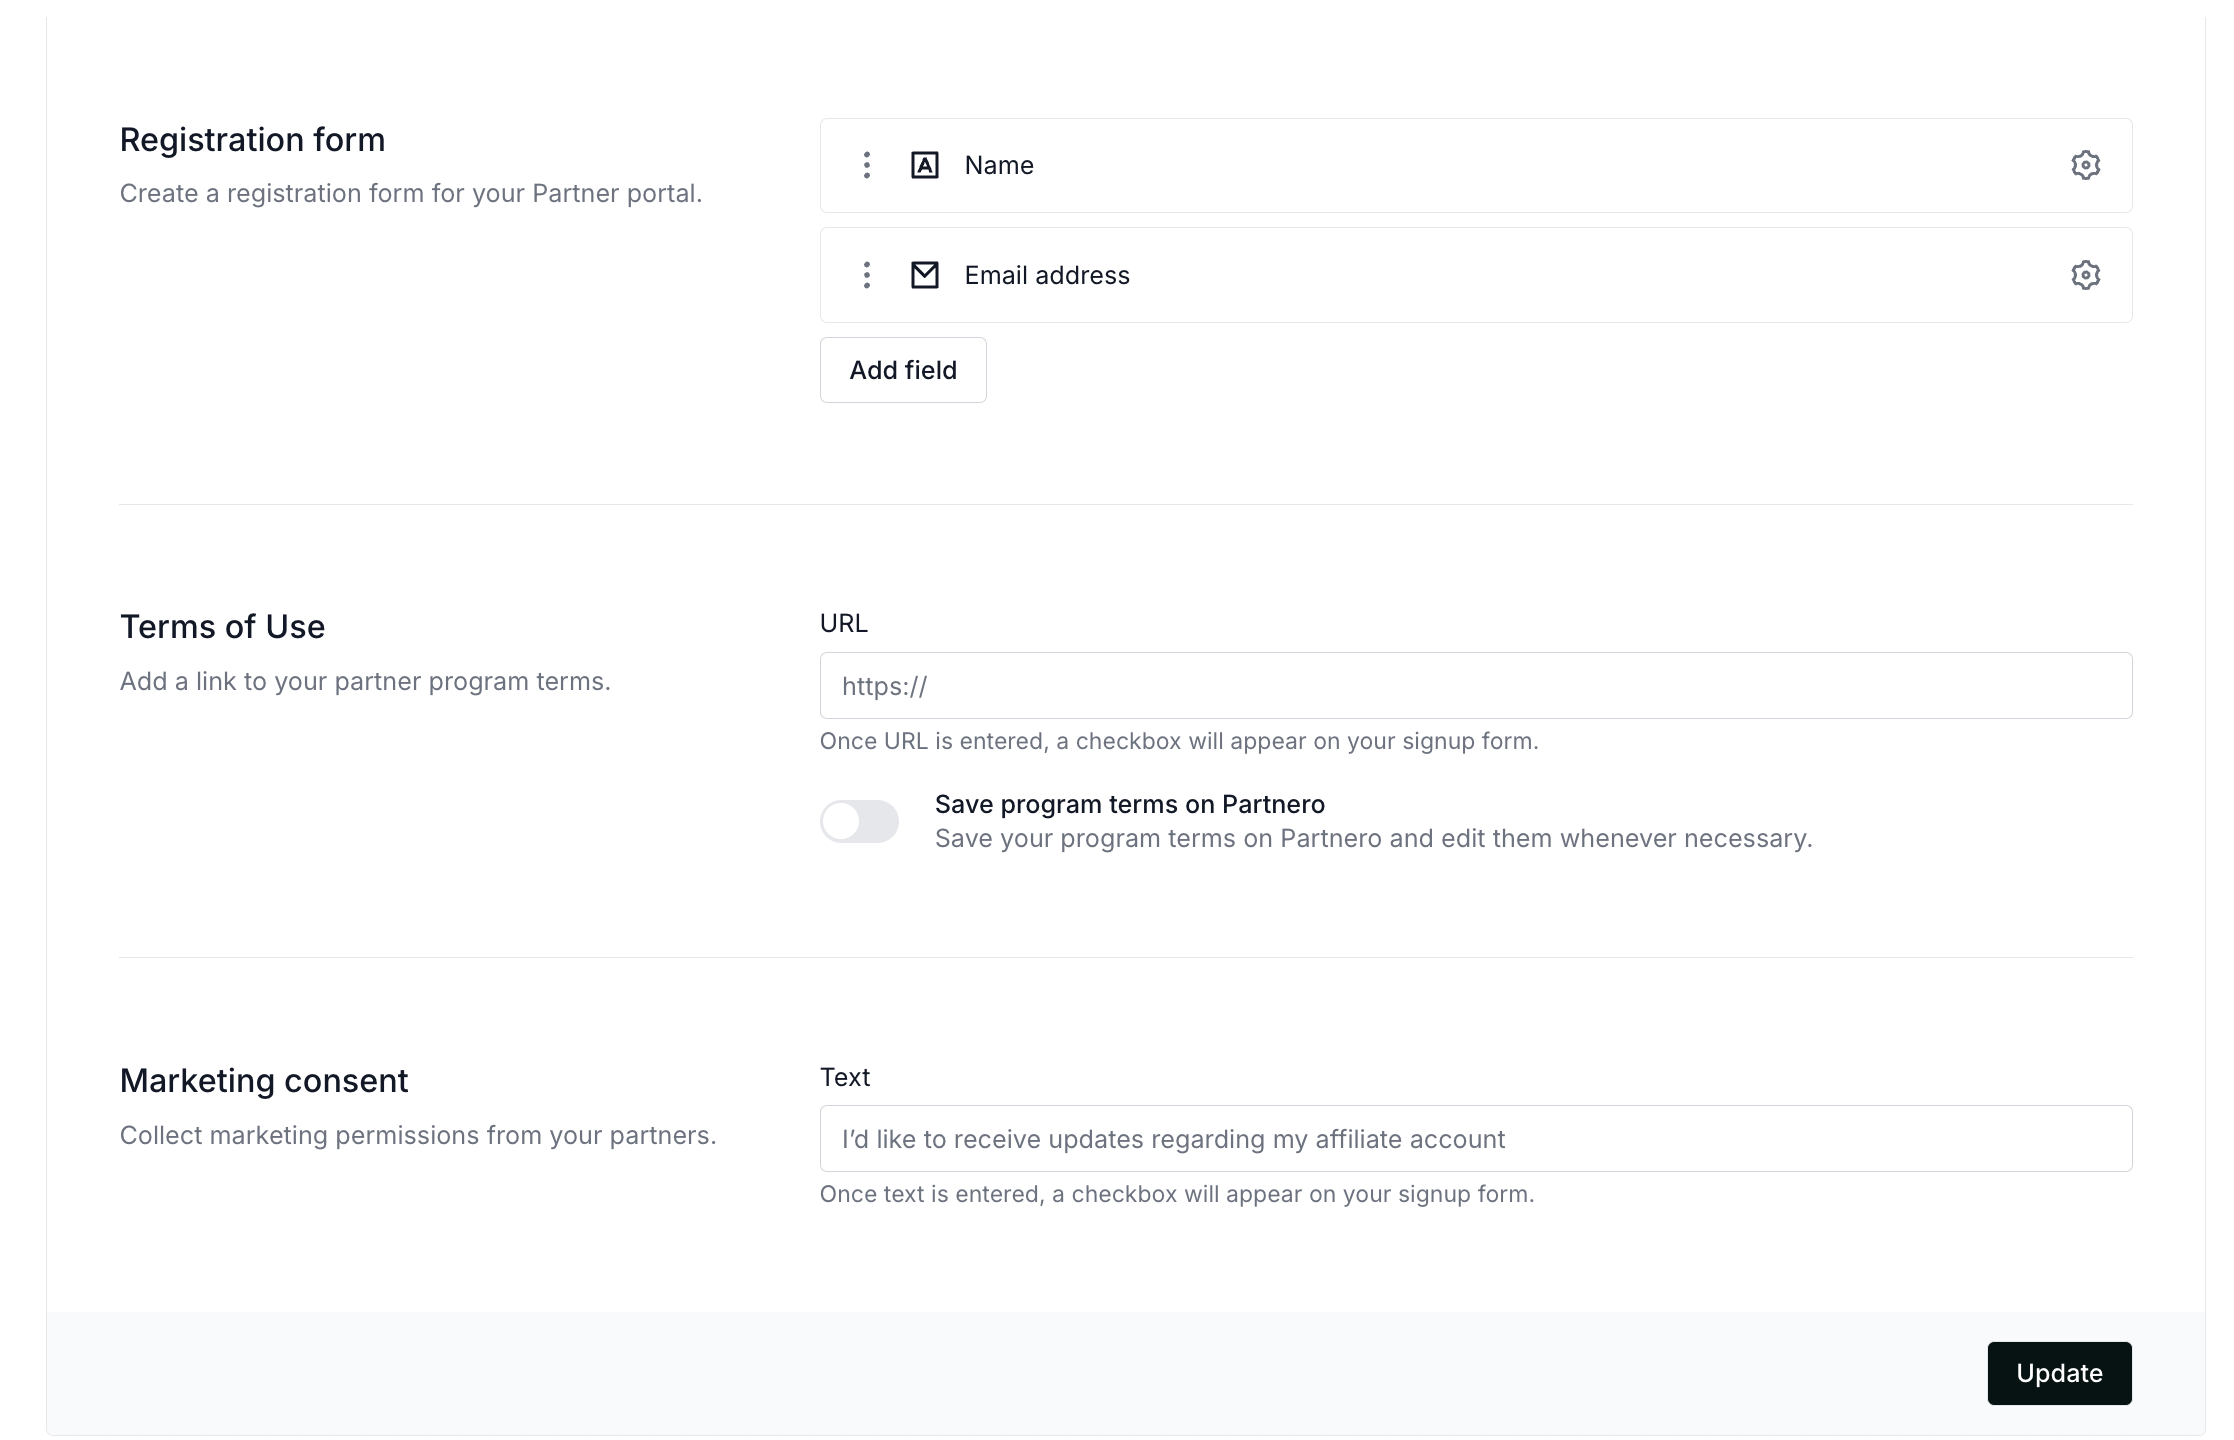The width and height of the screenshot is (2234, 1440).
Task: Open settings gear for Name field
Action: click(2084, 165)
